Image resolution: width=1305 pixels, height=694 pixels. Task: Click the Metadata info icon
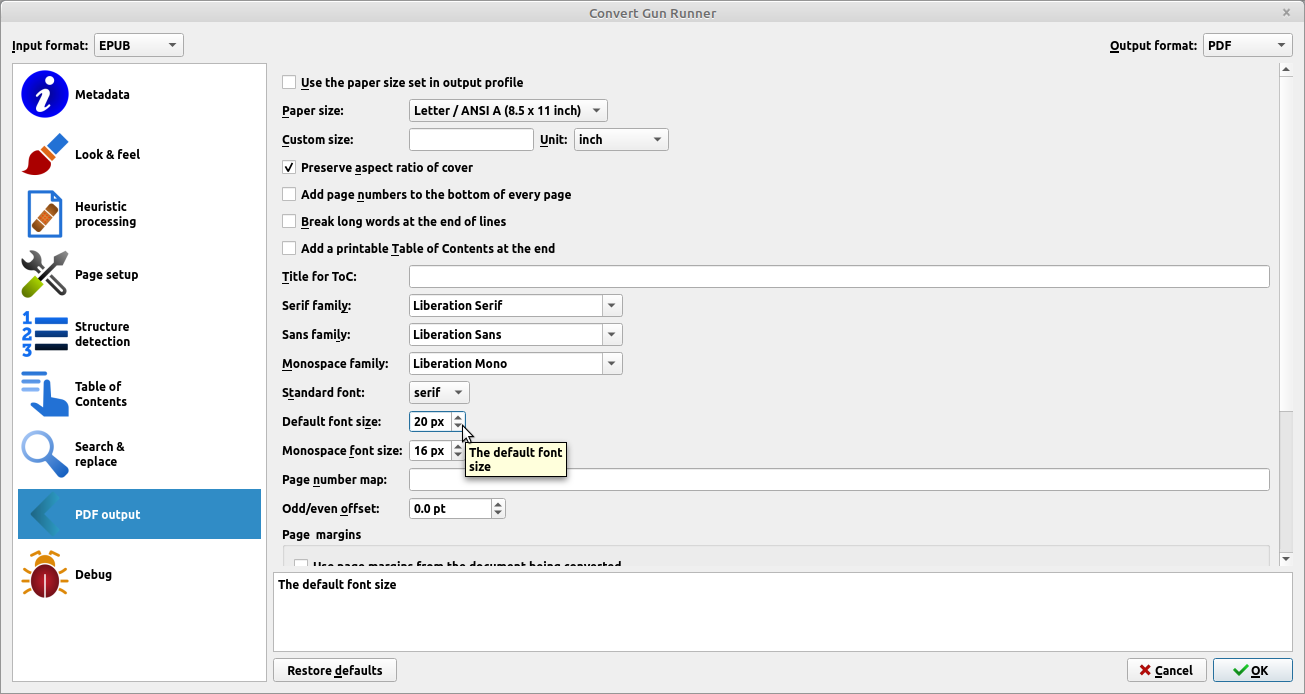pos(45,95)
